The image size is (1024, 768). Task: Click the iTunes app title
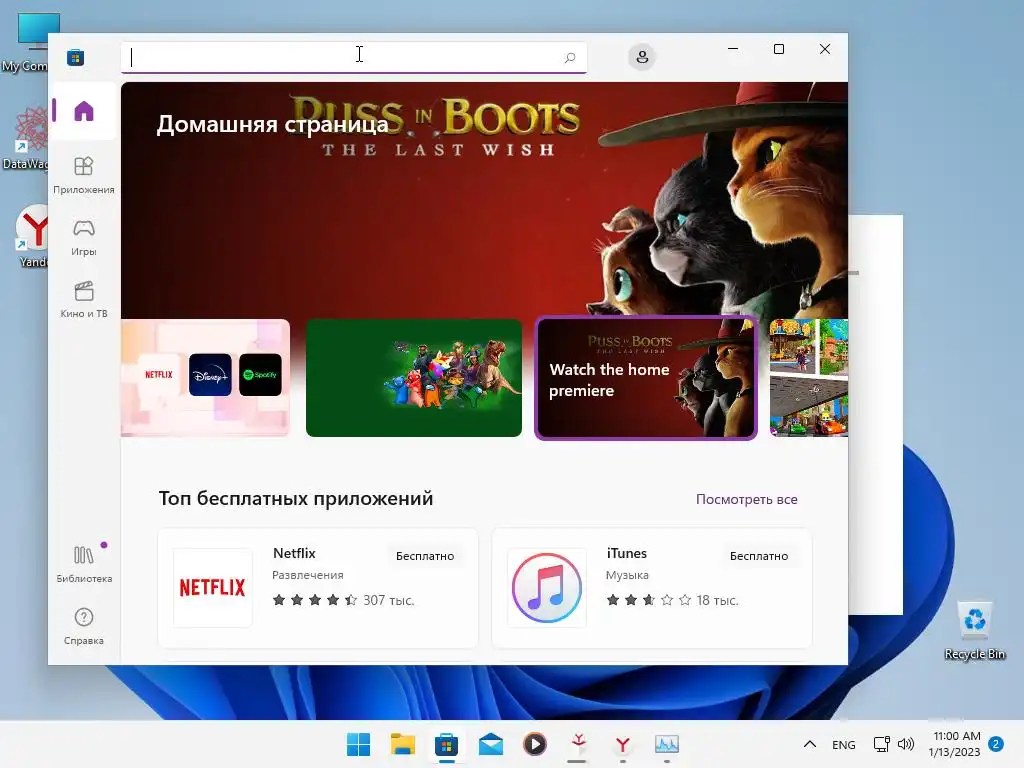tap(626, 553)
